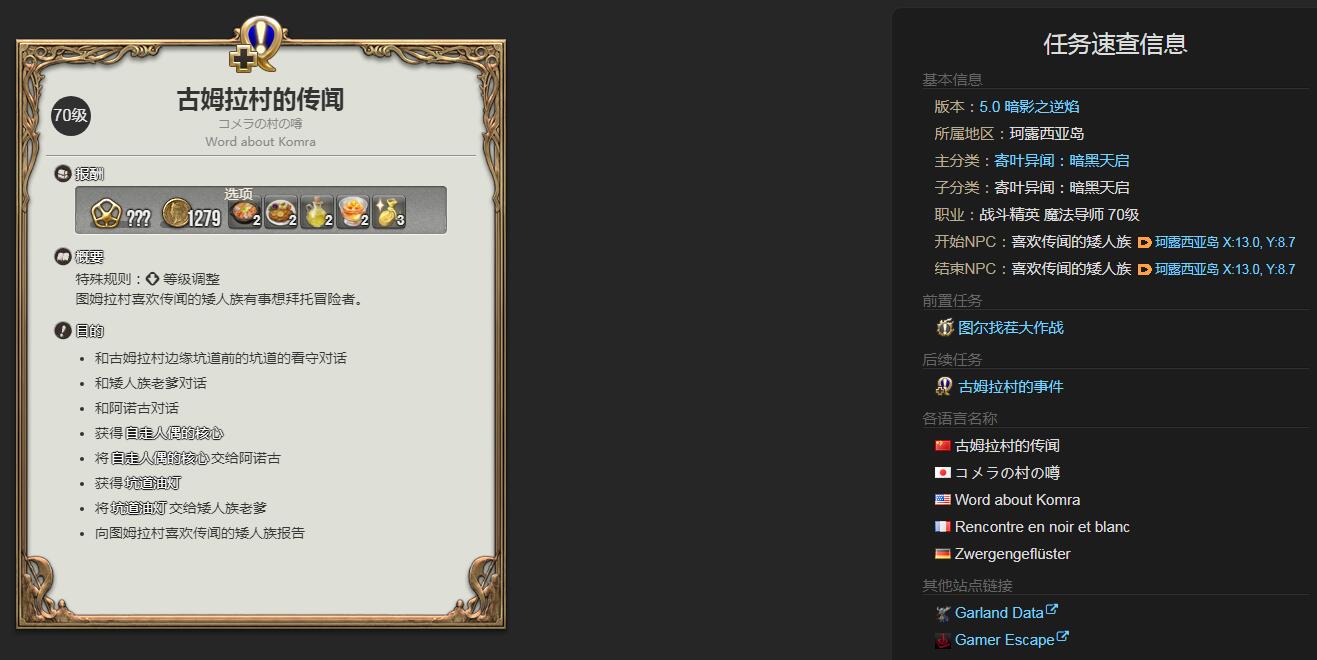
Task: Open the 5.0 暗影之逆焰 version link
Action: pyautogui.click(x=1029, y=106)
